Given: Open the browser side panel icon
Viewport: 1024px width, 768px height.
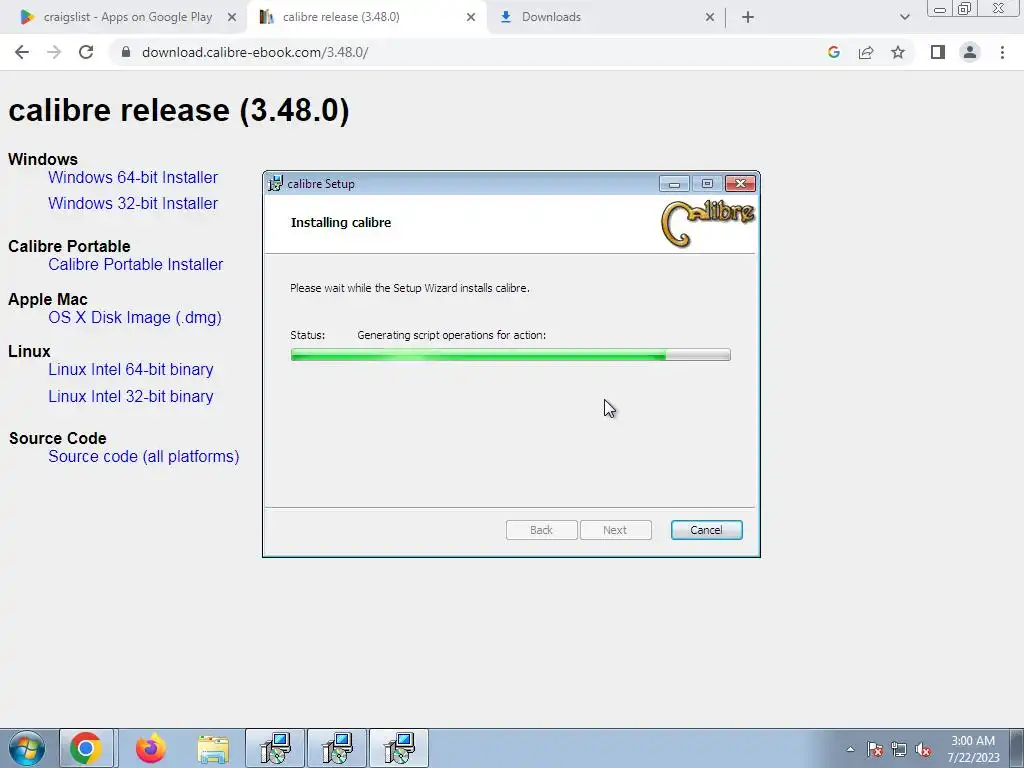Looking at the screenshot, I should [x=938, y=52].
